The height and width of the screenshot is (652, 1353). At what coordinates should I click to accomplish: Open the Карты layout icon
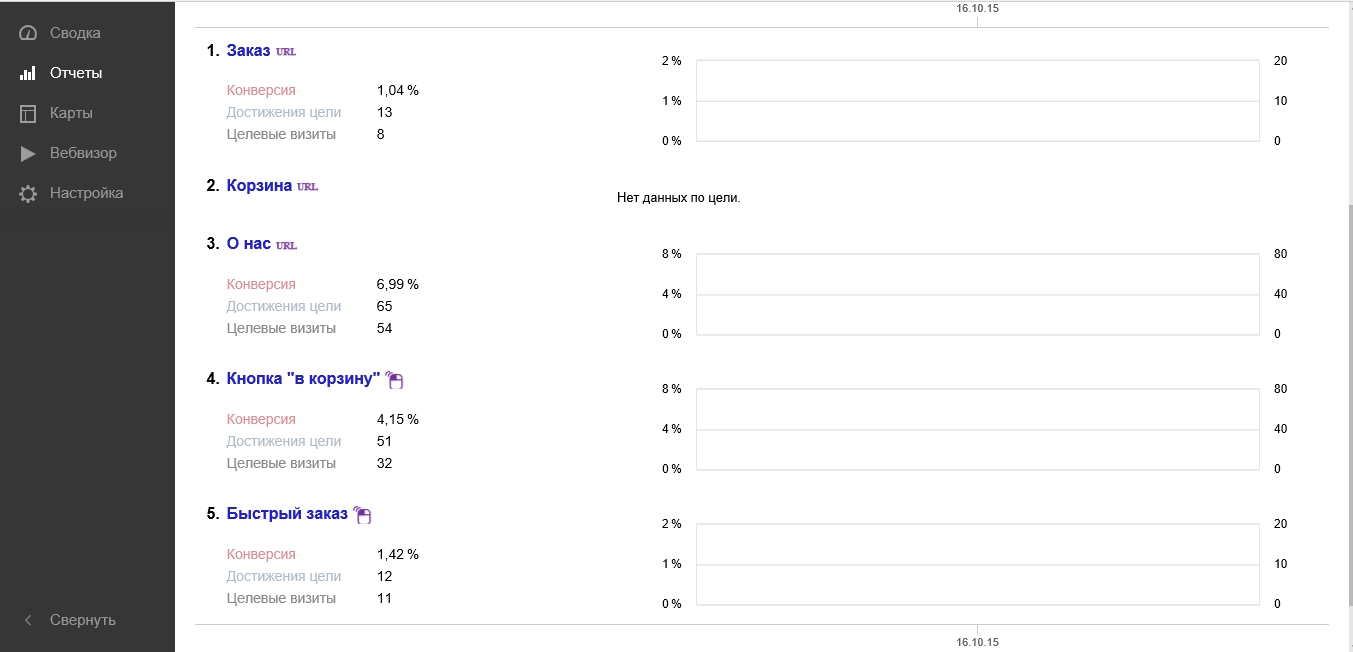pyautogui.click(x=28, y=113)
